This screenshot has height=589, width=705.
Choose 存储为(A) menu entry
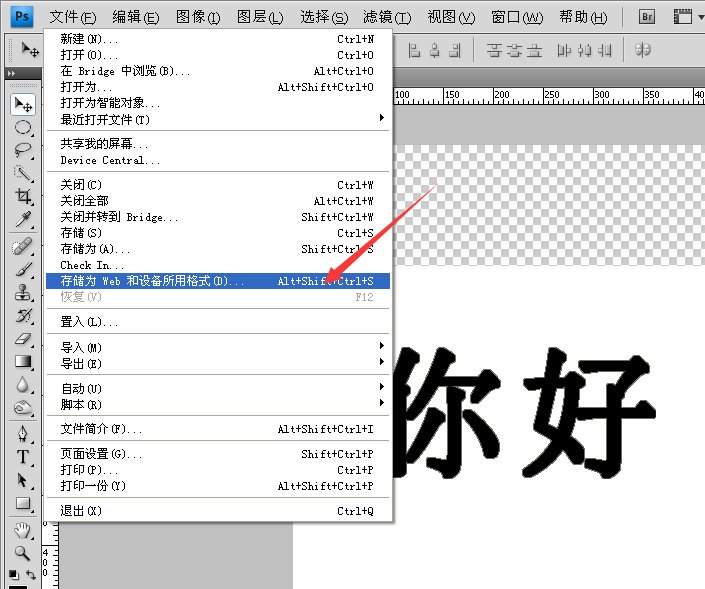click(x=218, y=249)
